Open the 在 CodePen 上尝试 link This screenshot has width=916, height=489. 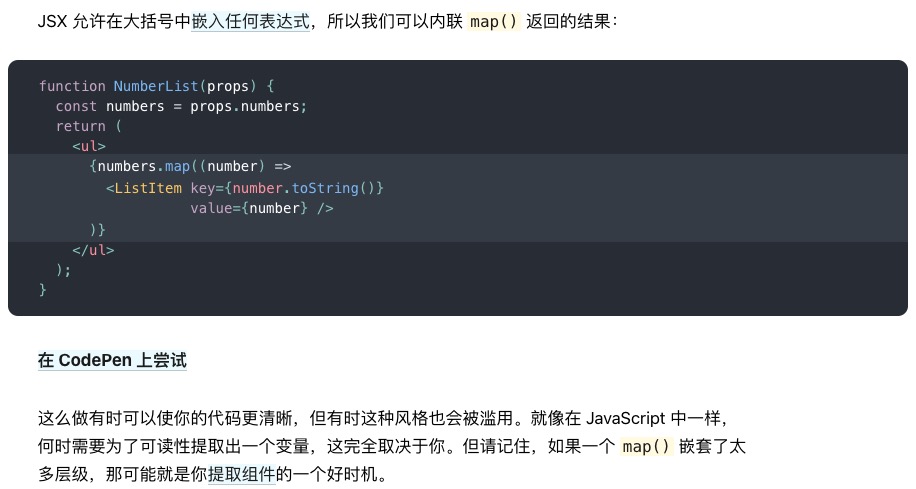(x=112, y=360)
